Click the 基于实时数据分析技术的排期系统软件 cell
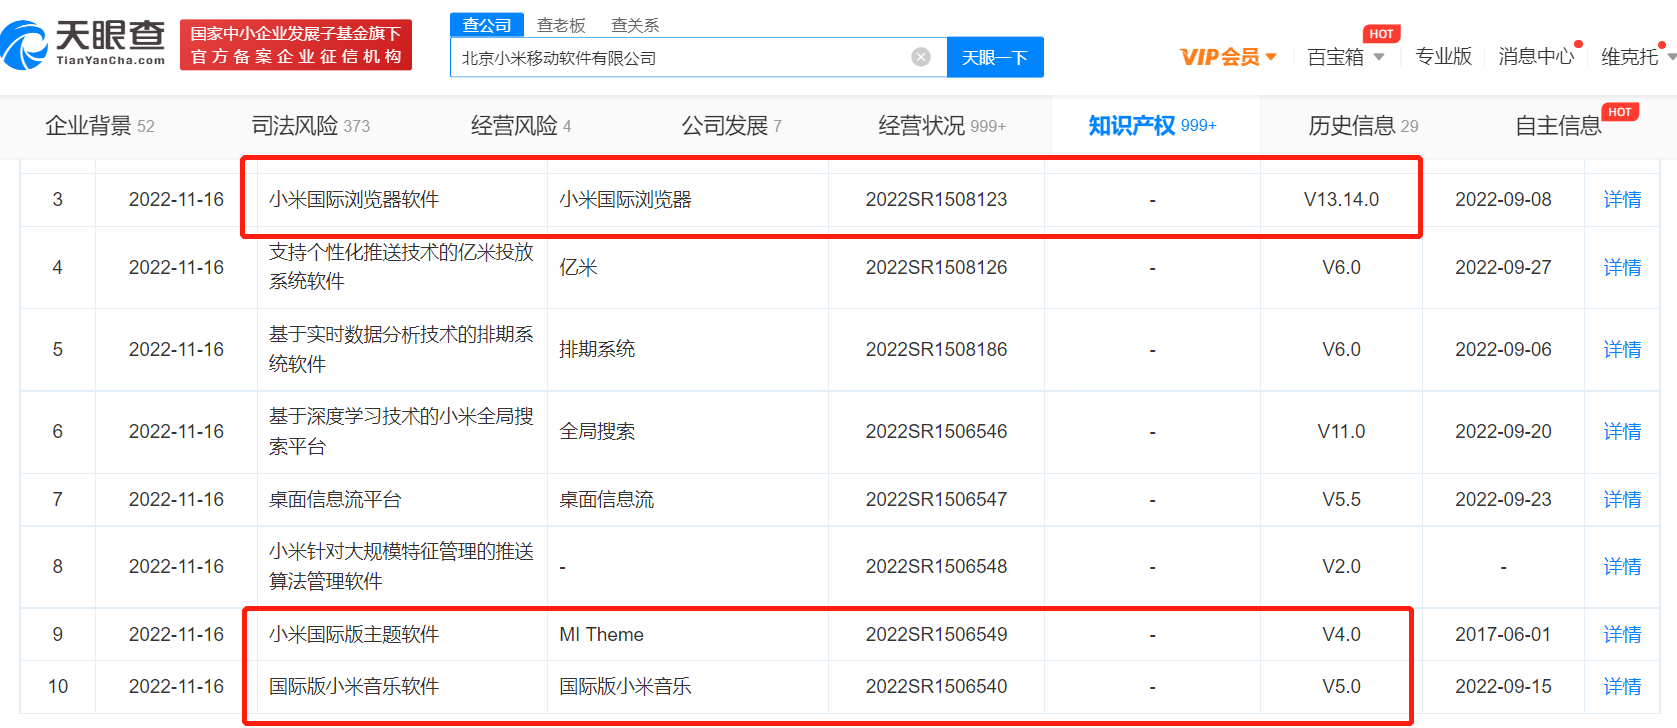Viewport: 1677px width, 728px height. click(x=401, y=349)
